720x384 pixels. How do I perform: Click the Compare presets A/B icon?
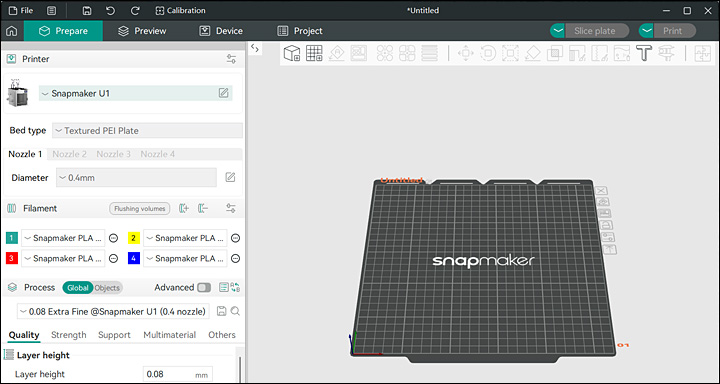coord(236,288)
